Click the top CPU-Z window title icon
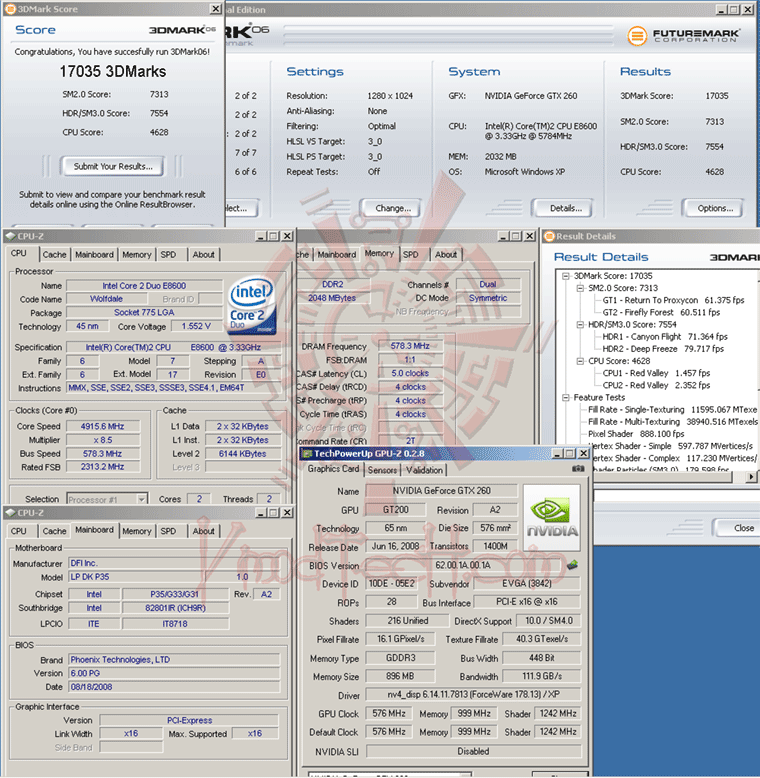 10,236
